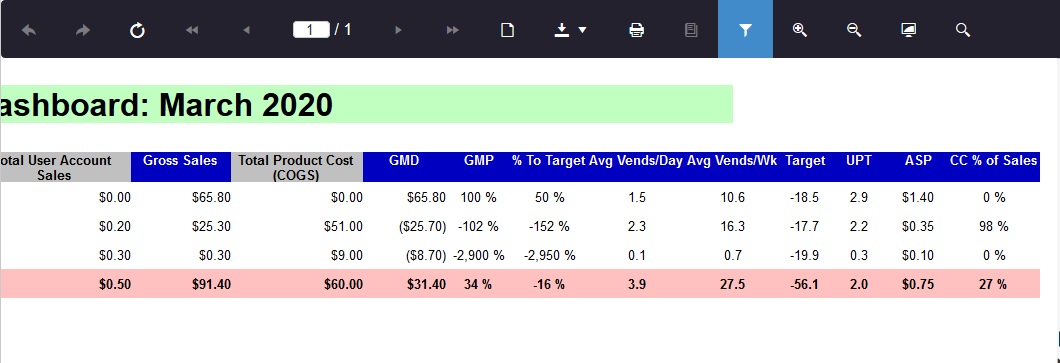Select the -2,950 % to target cell
Viewport: 1060px width, 363px height.
(549, 256)
